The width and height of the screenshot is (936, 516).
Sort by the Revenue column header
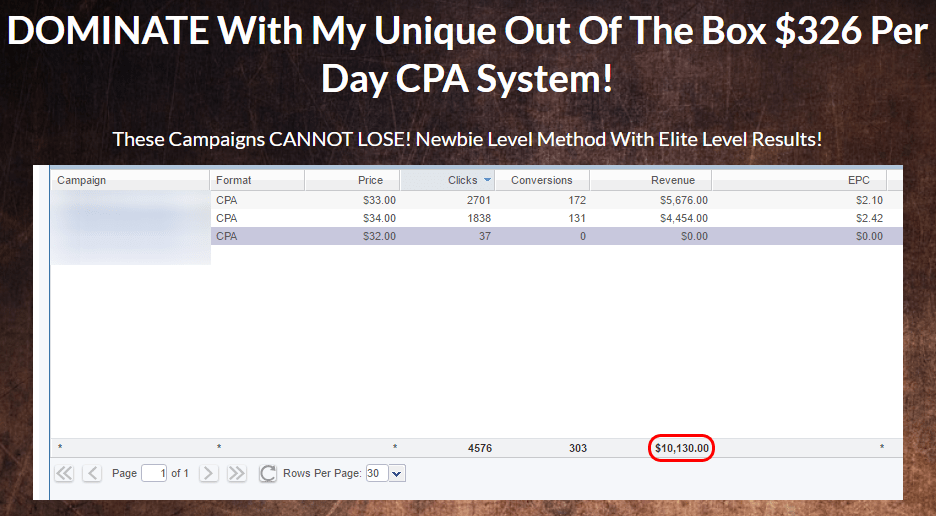(x=650, y=180)
